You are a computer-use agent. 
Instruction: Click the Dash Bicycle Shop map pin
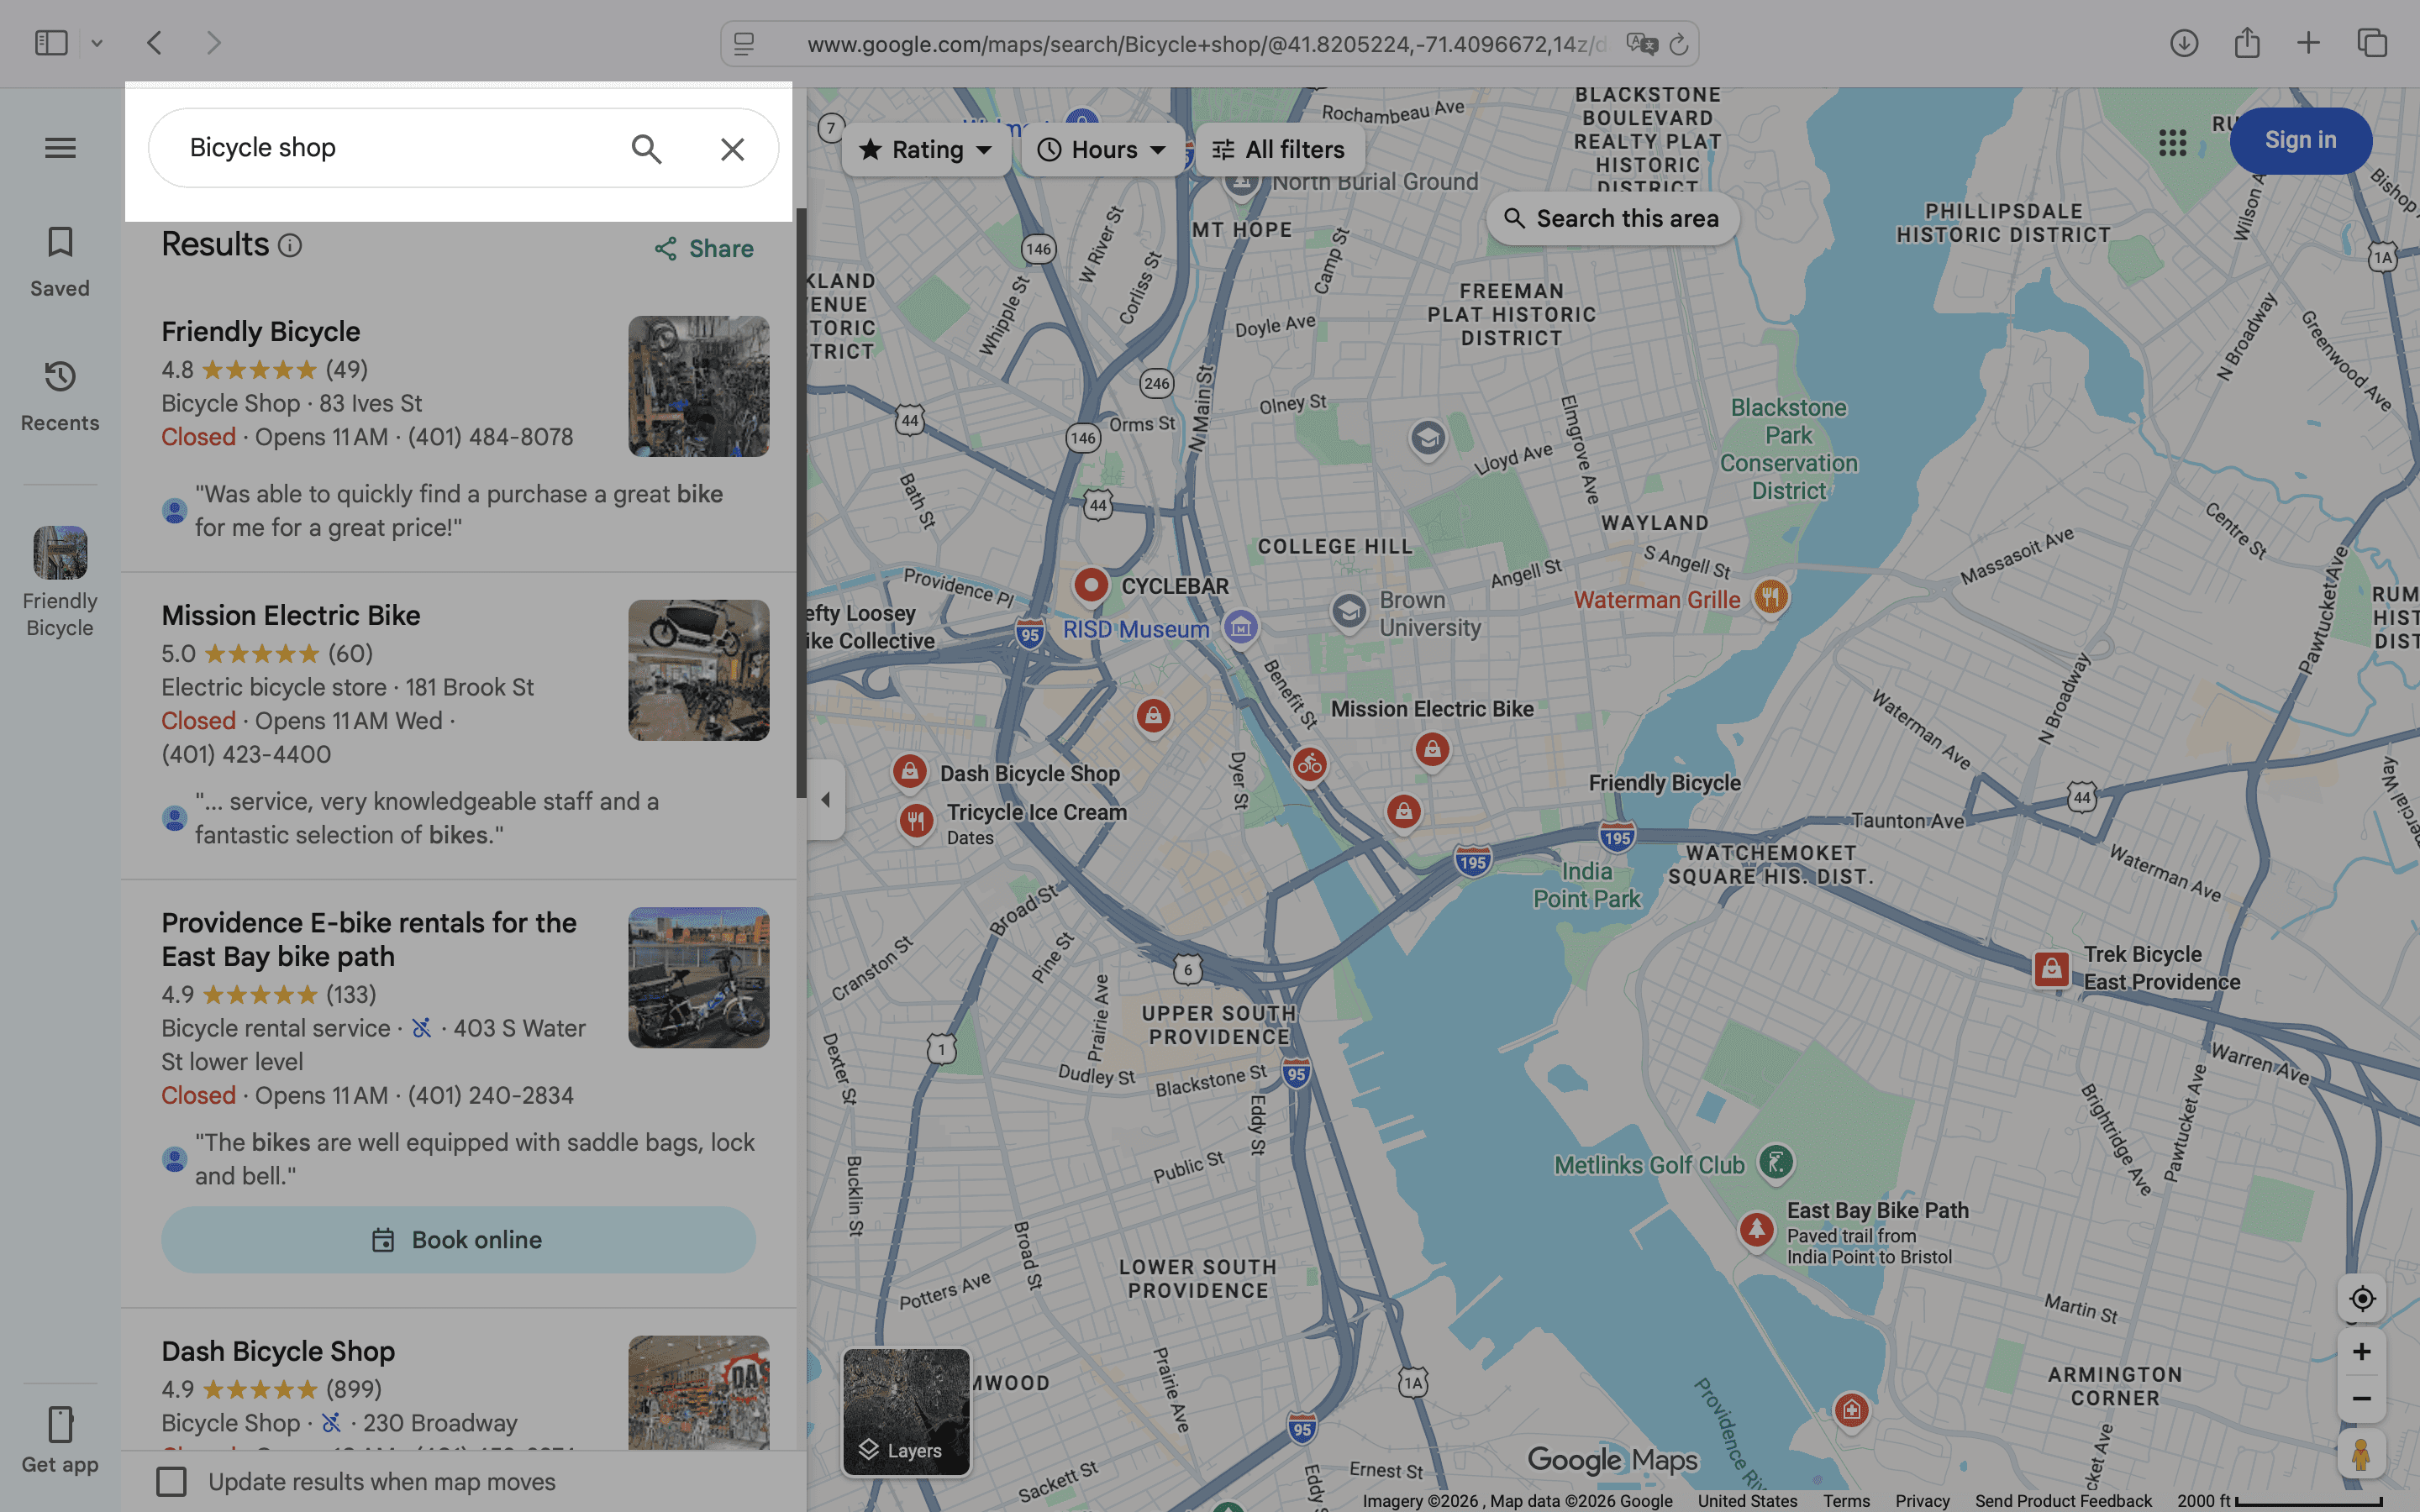point(909,771)
